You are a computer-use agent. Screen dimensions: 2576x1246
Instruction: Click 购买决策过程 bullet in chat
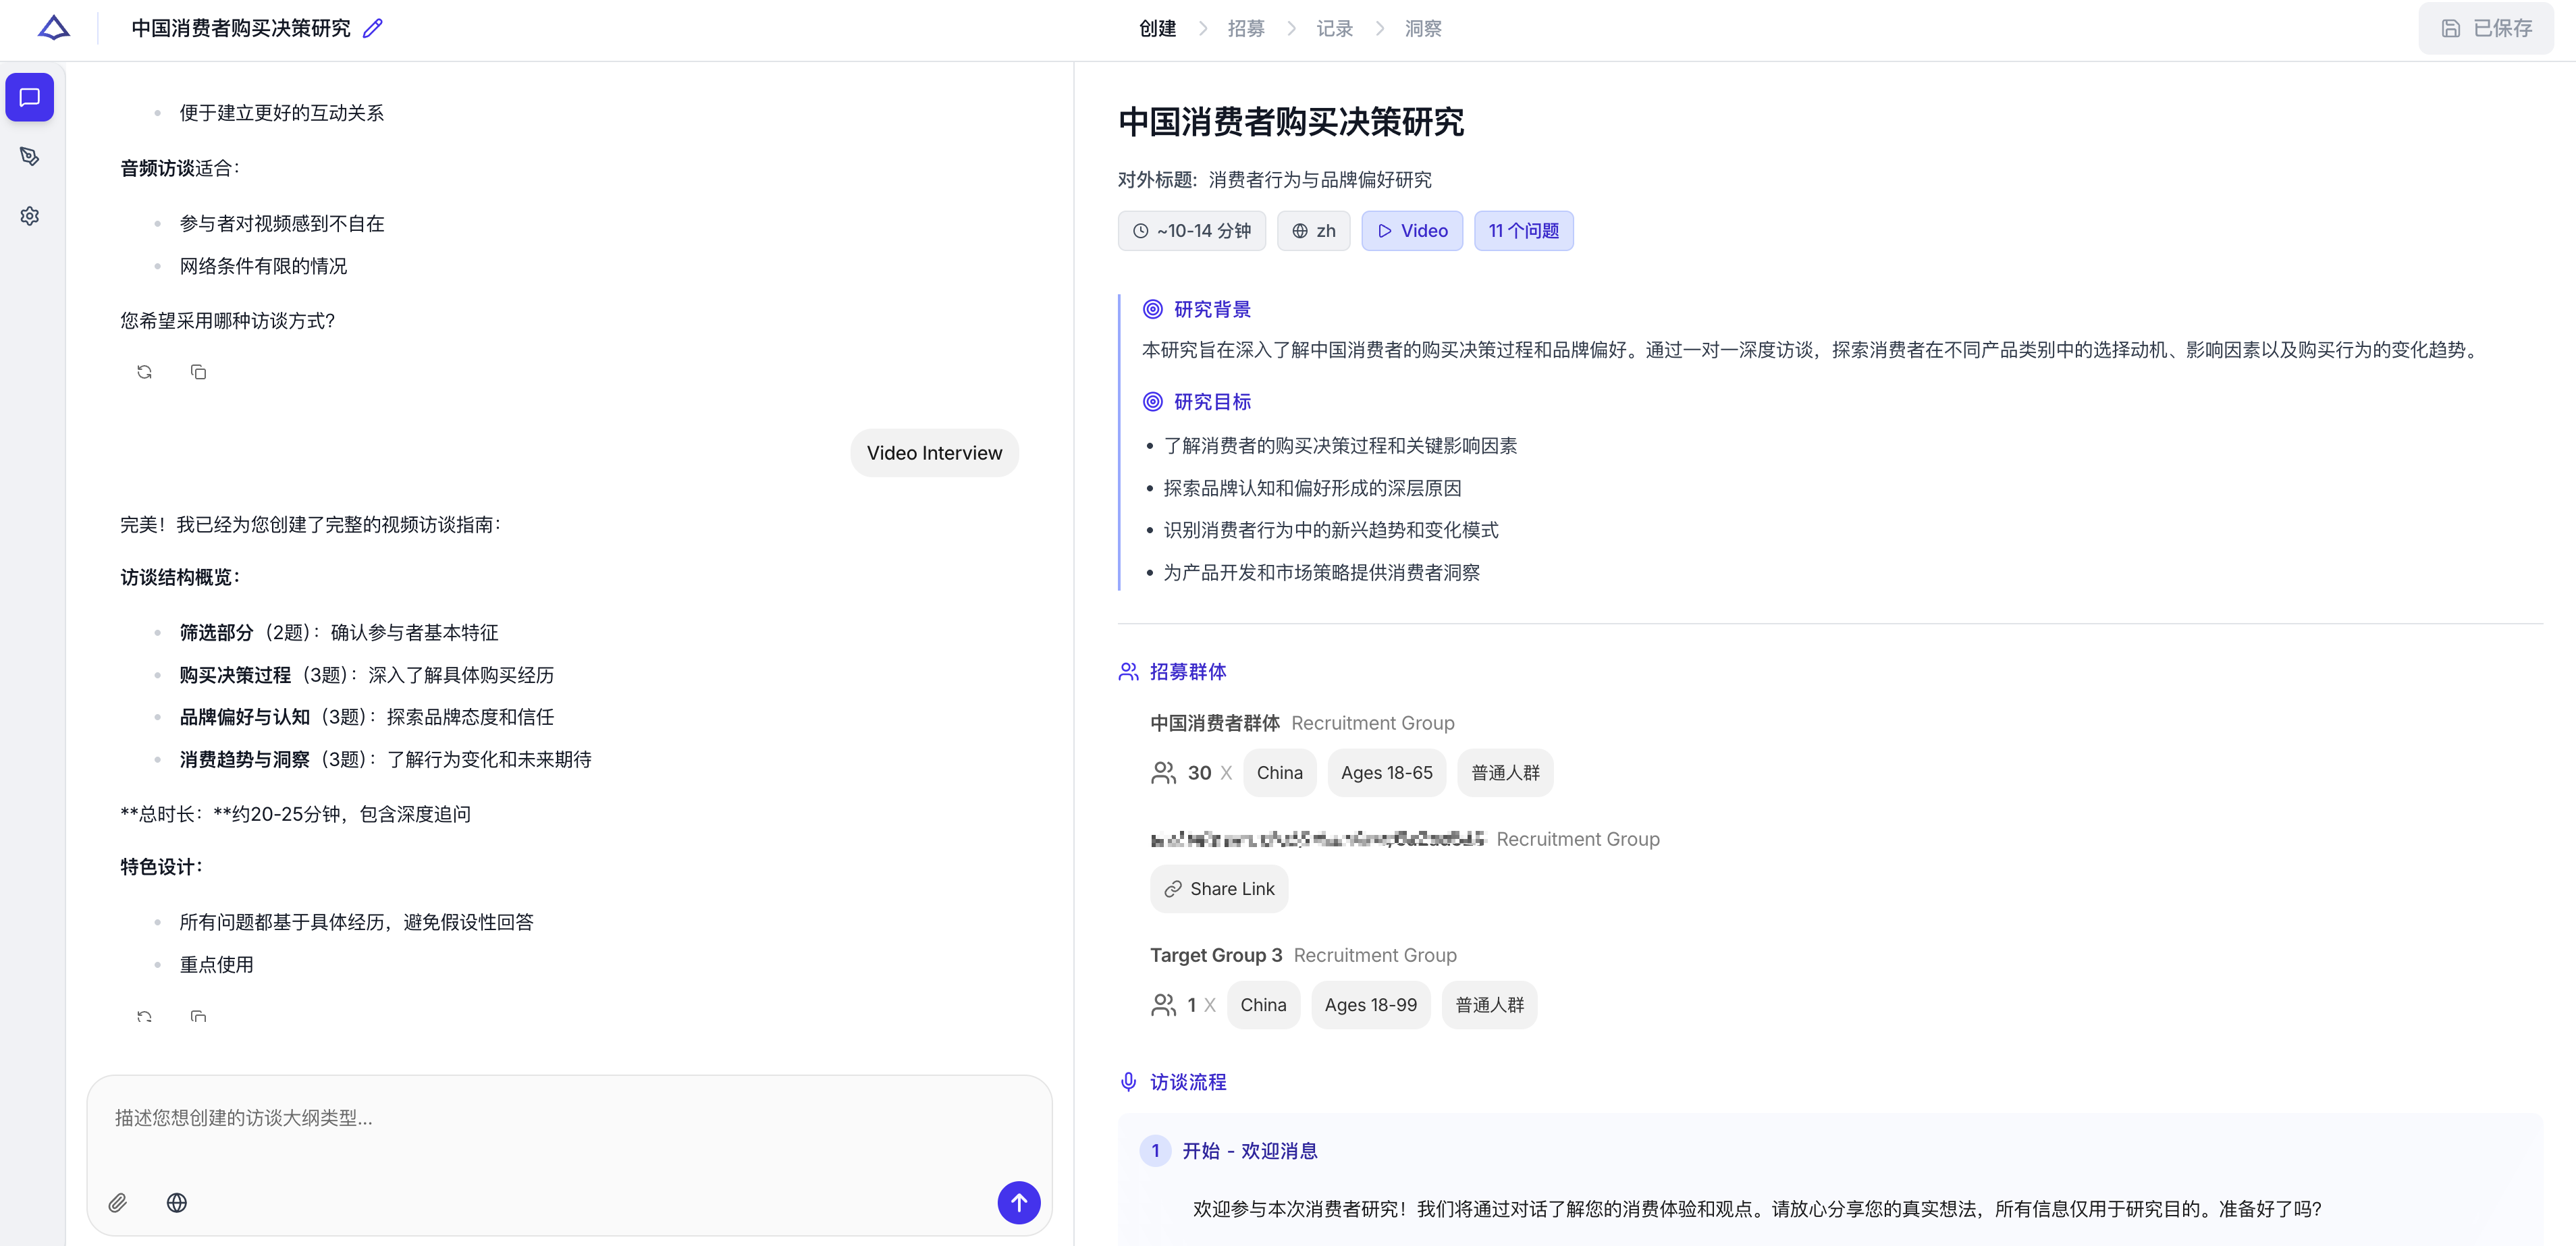coord(366,675)
